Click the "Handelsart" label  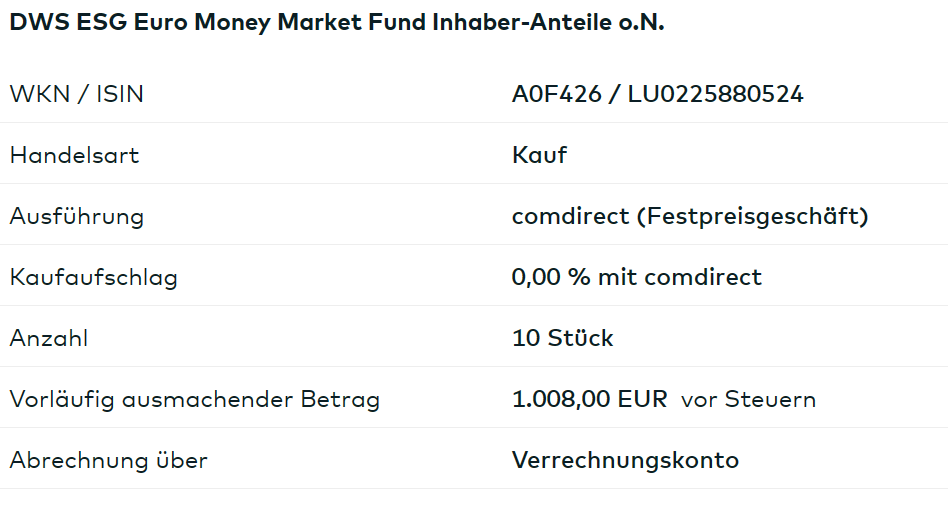point(74,155)
